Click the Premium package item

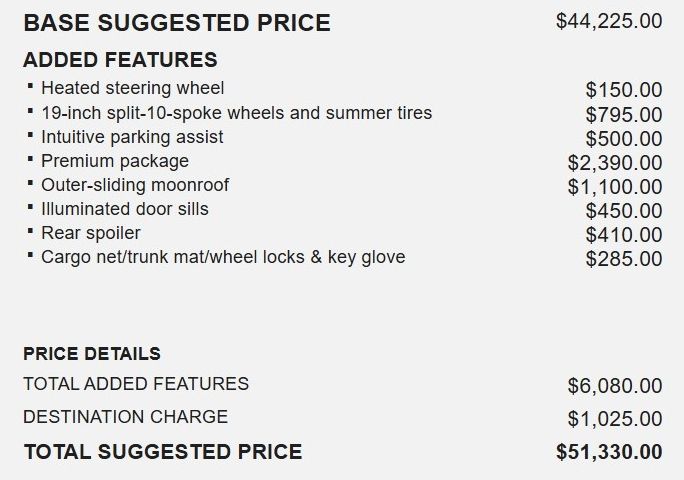[115, 161]
